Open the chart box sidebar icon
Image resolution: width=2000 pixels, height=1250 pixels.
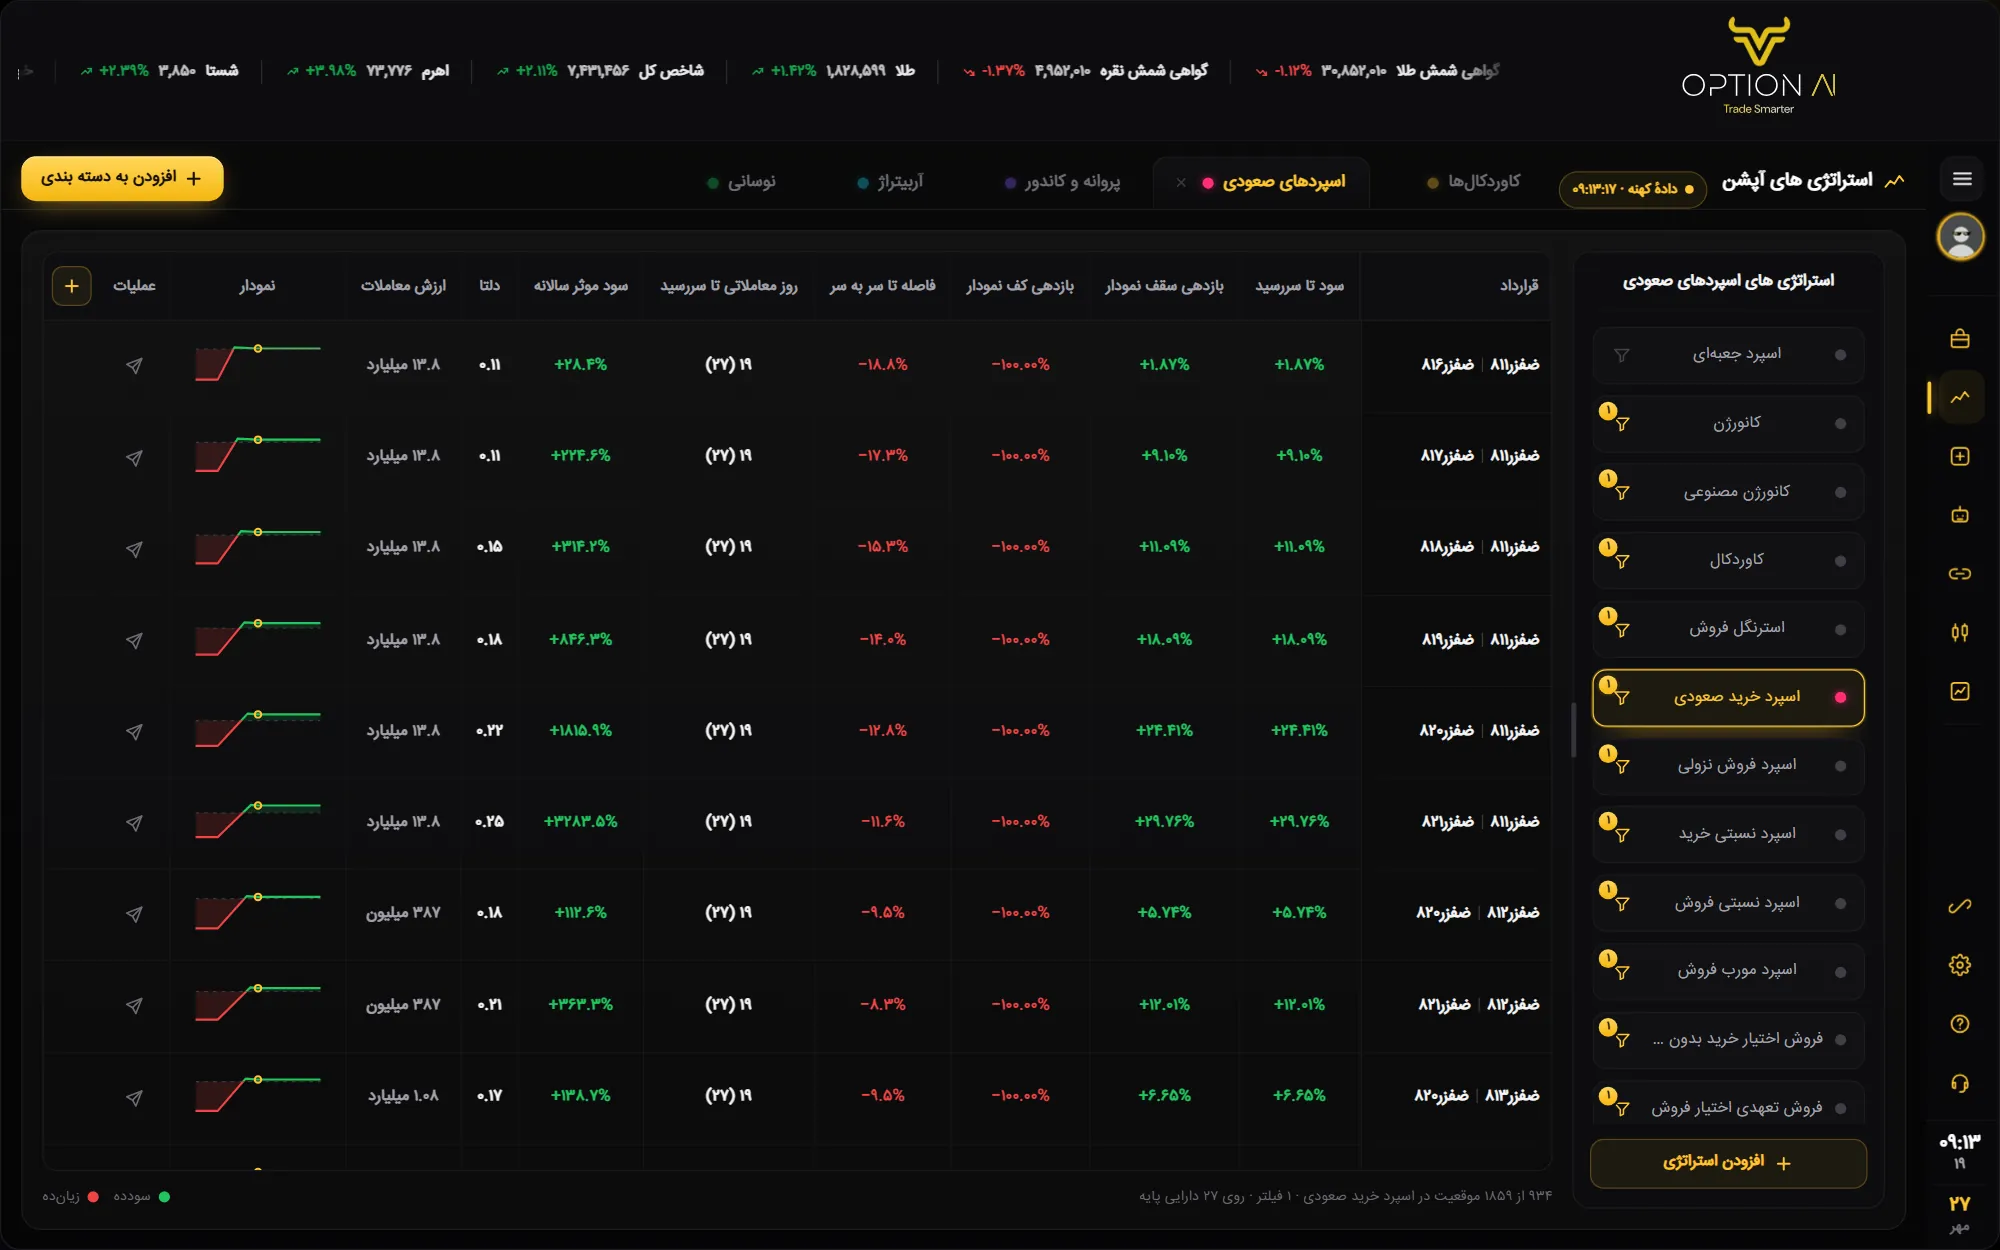[x=1960, y=691]
